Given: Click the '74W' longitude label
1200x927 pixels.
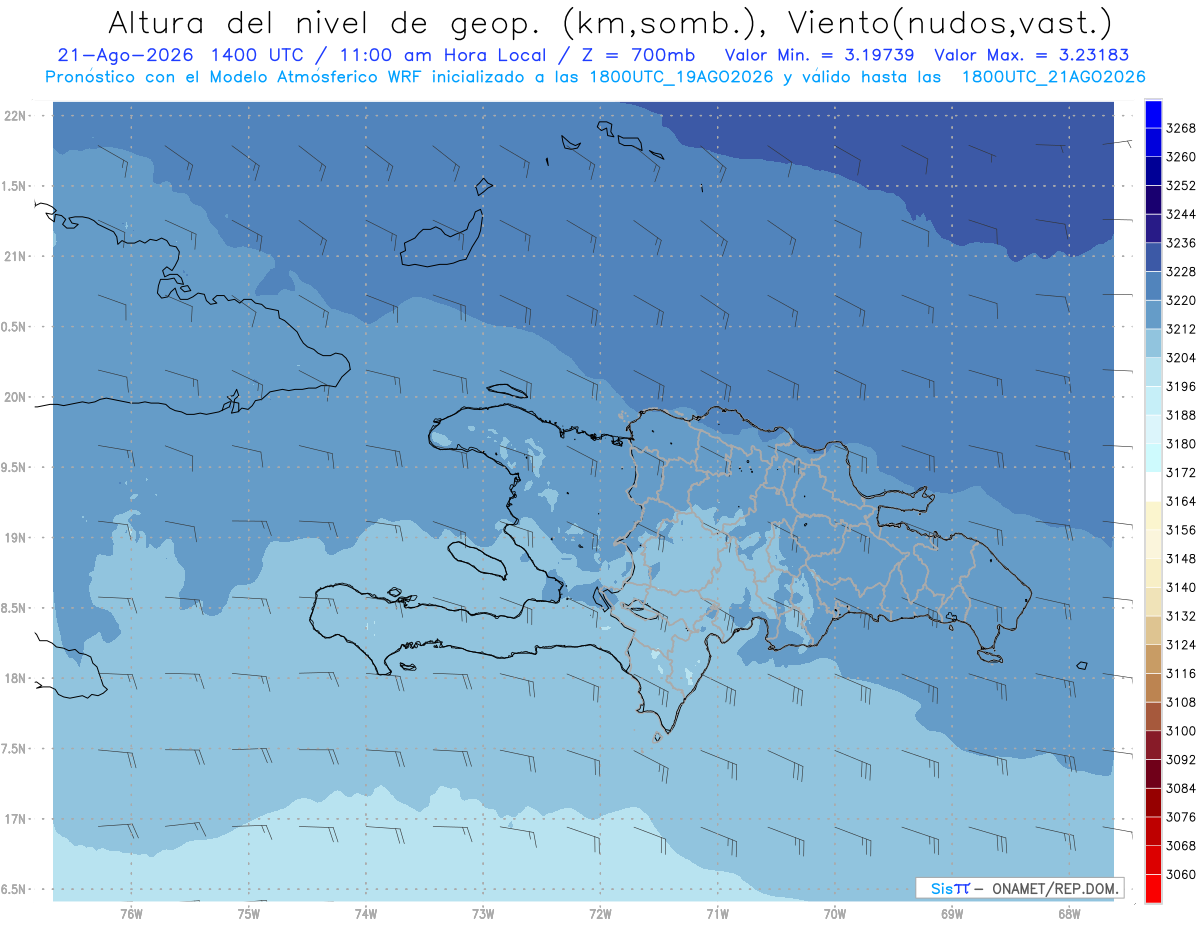Looking at the screenshot, I should tap(365, 914).
